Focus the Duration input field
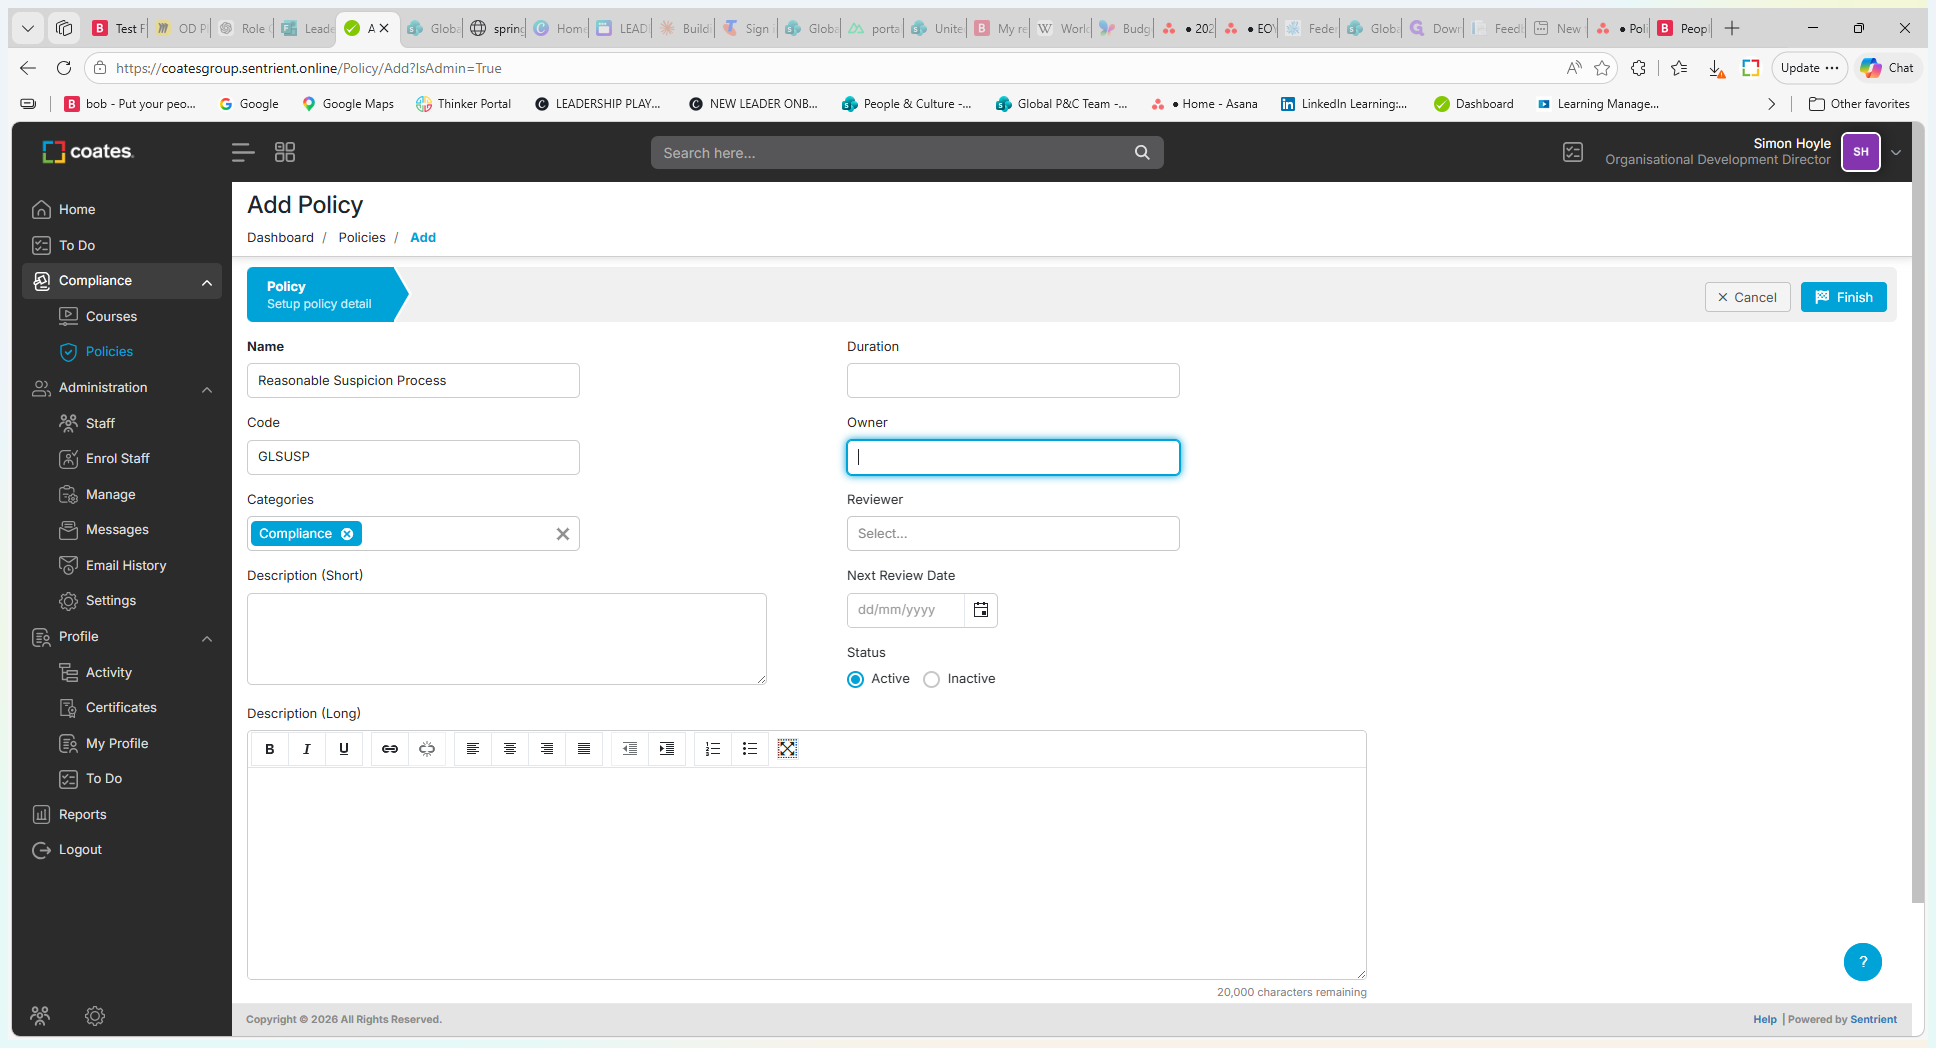This screenshot has width=1936, height=1048. point(1013,381)
